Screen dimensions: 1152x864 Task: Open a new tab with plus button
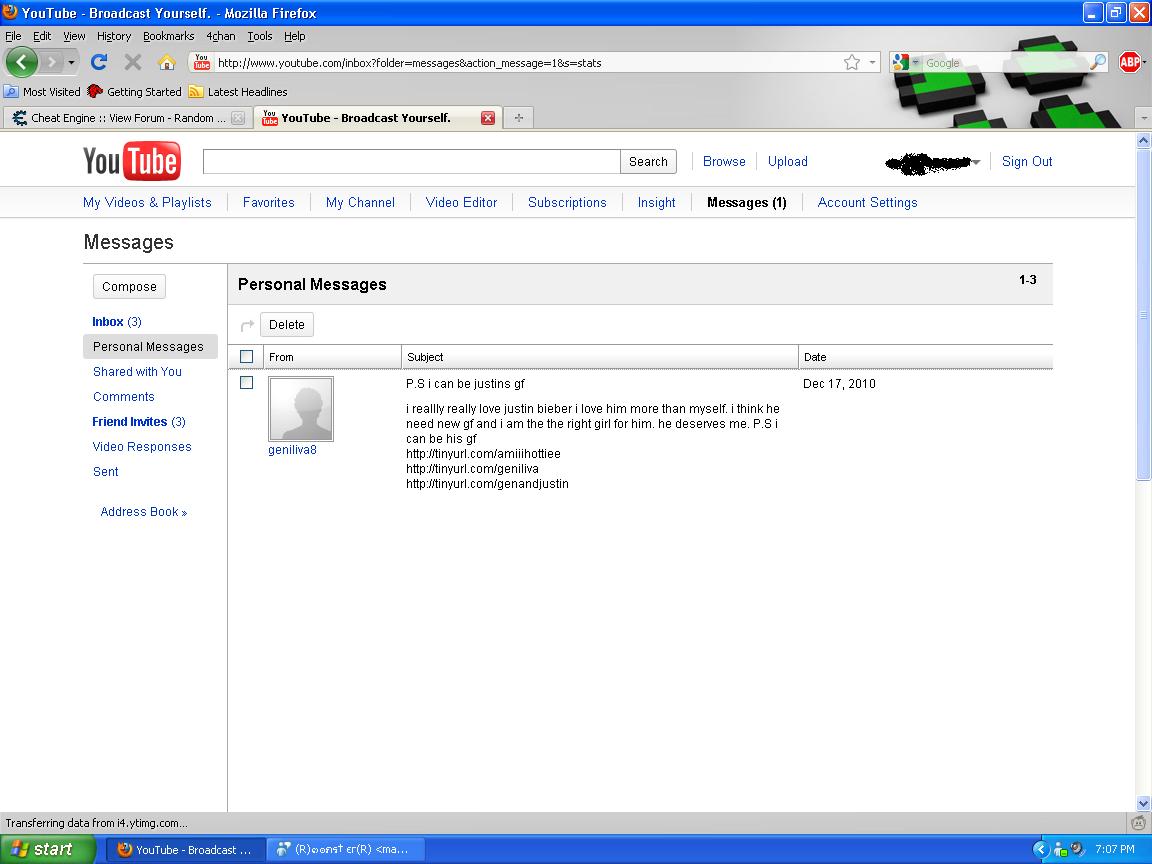(x=519, y=118)
